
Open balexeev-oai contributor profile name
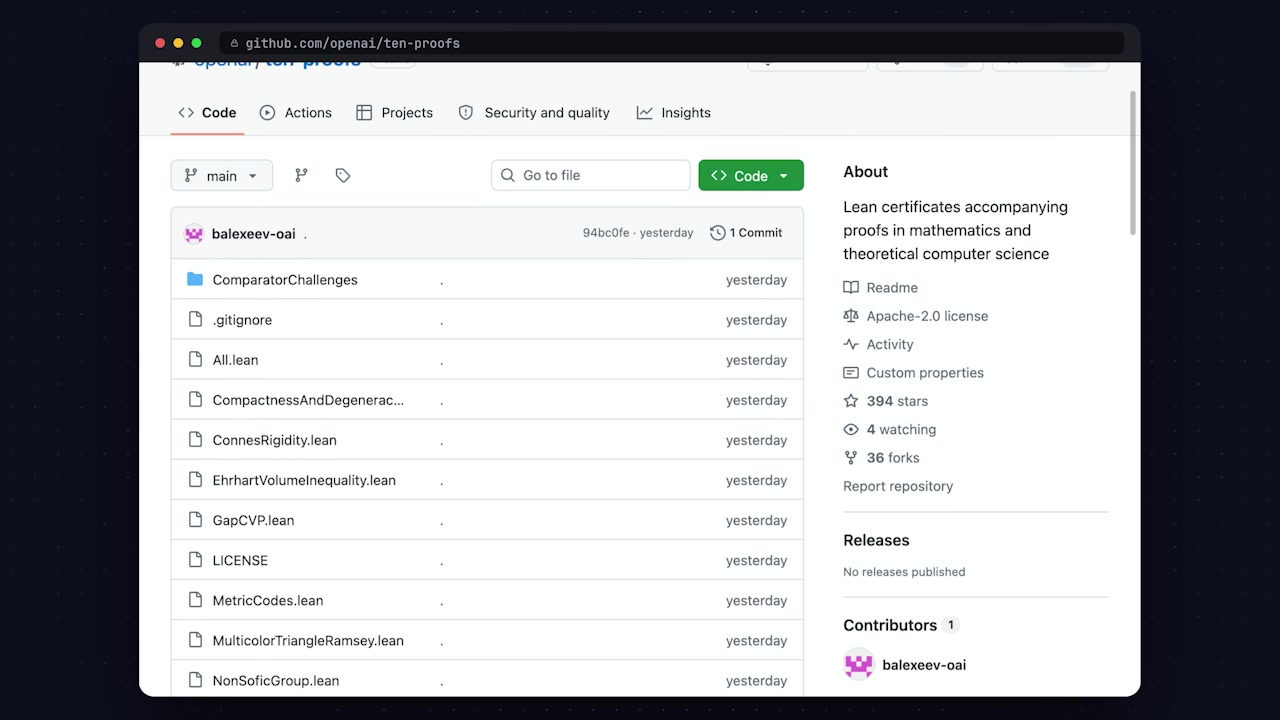[x=924, y=665]
